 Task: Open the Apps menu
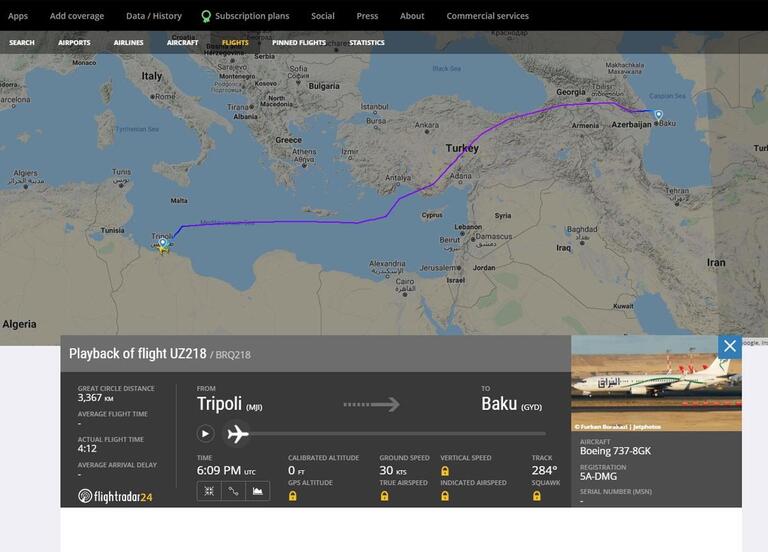click(18, 16)
